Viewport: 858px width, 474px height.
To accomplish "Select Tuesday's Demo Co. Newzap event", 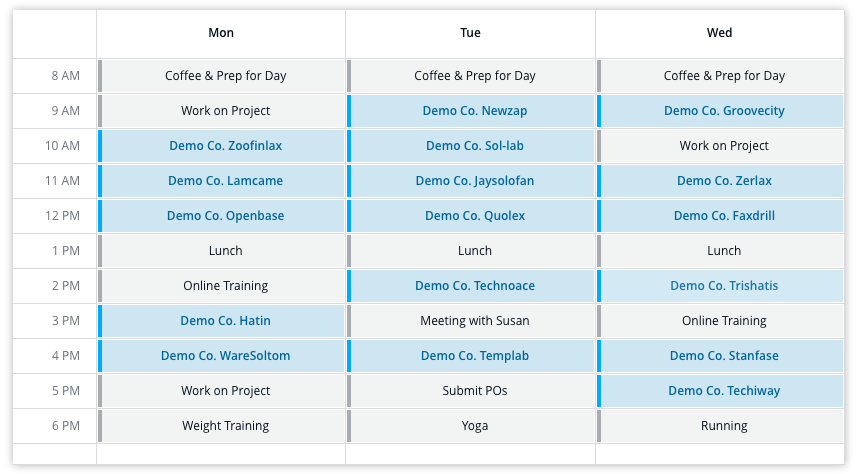I will point(475,111).
